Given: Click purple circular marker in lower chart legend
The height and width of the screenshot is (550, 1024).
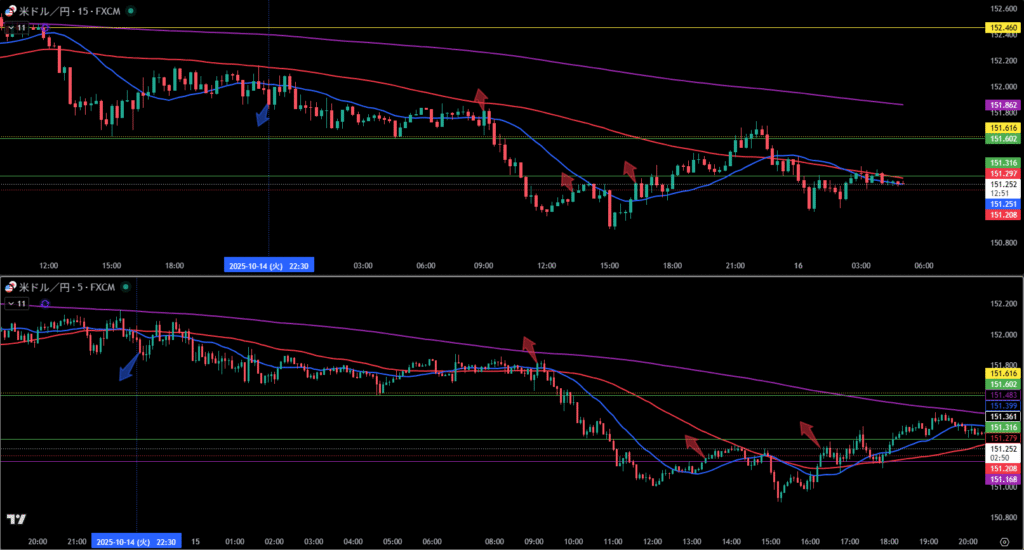Looking at the screenshot, I should click(x=44, y=303).
